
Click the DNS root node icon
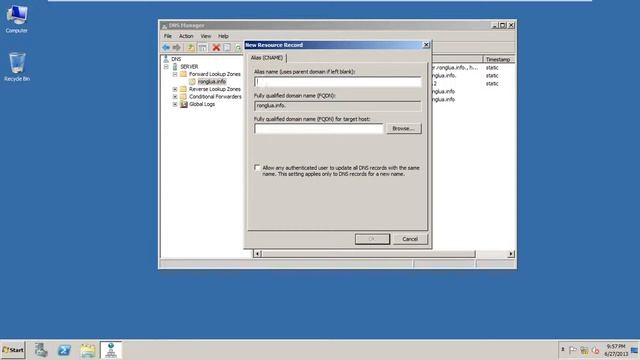[166, 59]
